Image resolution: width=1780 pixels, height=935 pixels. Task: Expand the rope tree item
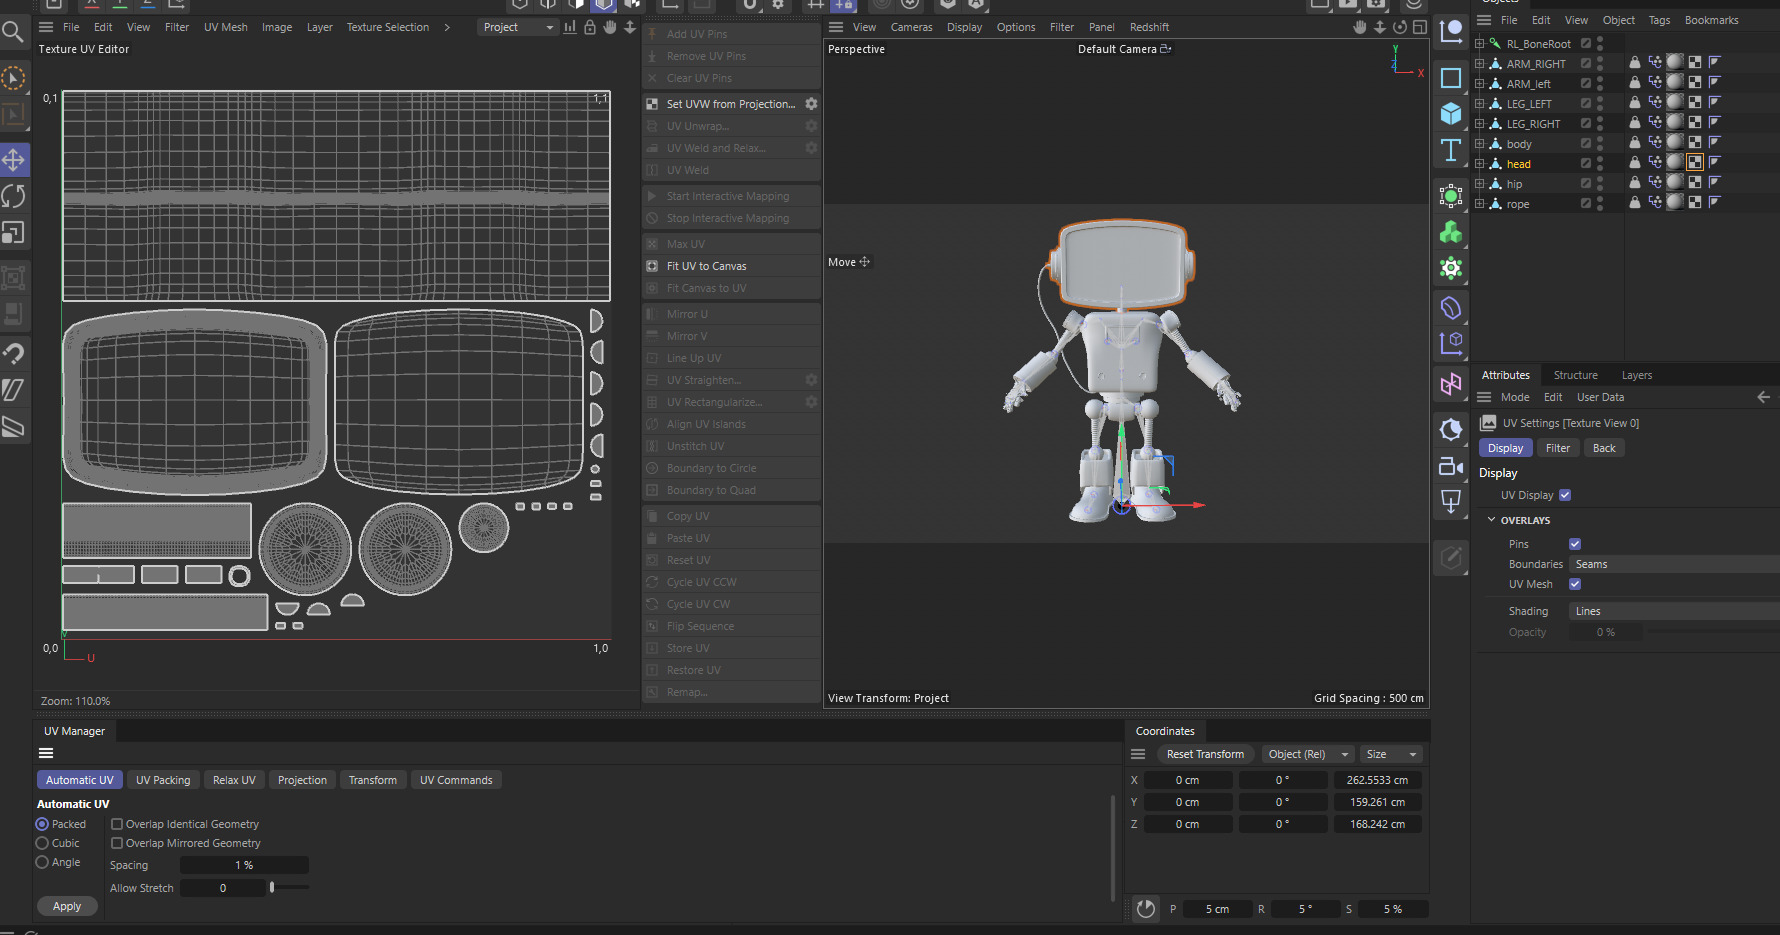(1479, 203)
